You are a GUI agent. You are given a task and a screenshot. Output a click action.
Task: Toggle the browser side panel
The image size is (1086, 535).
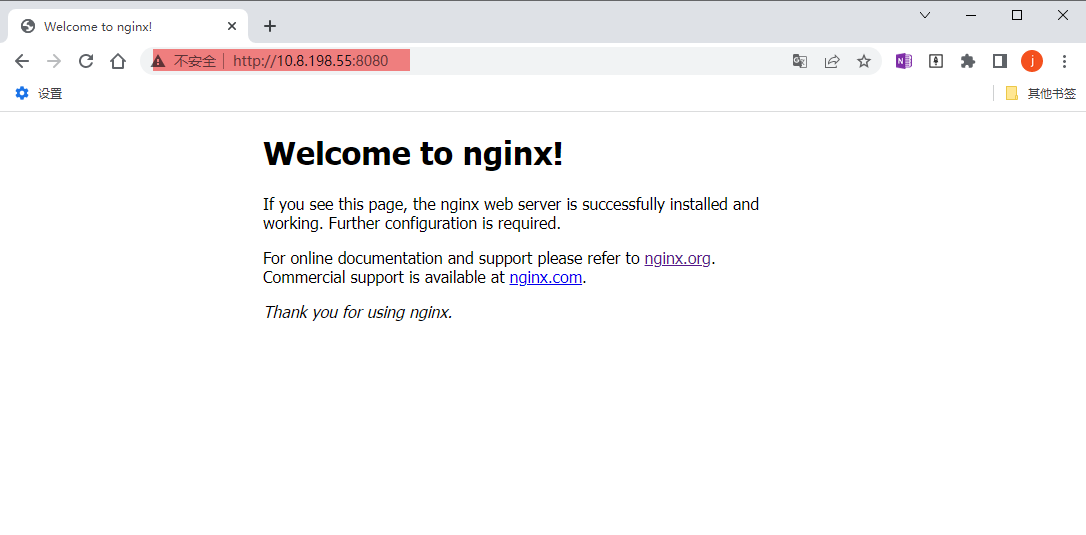tap(999, 61)
